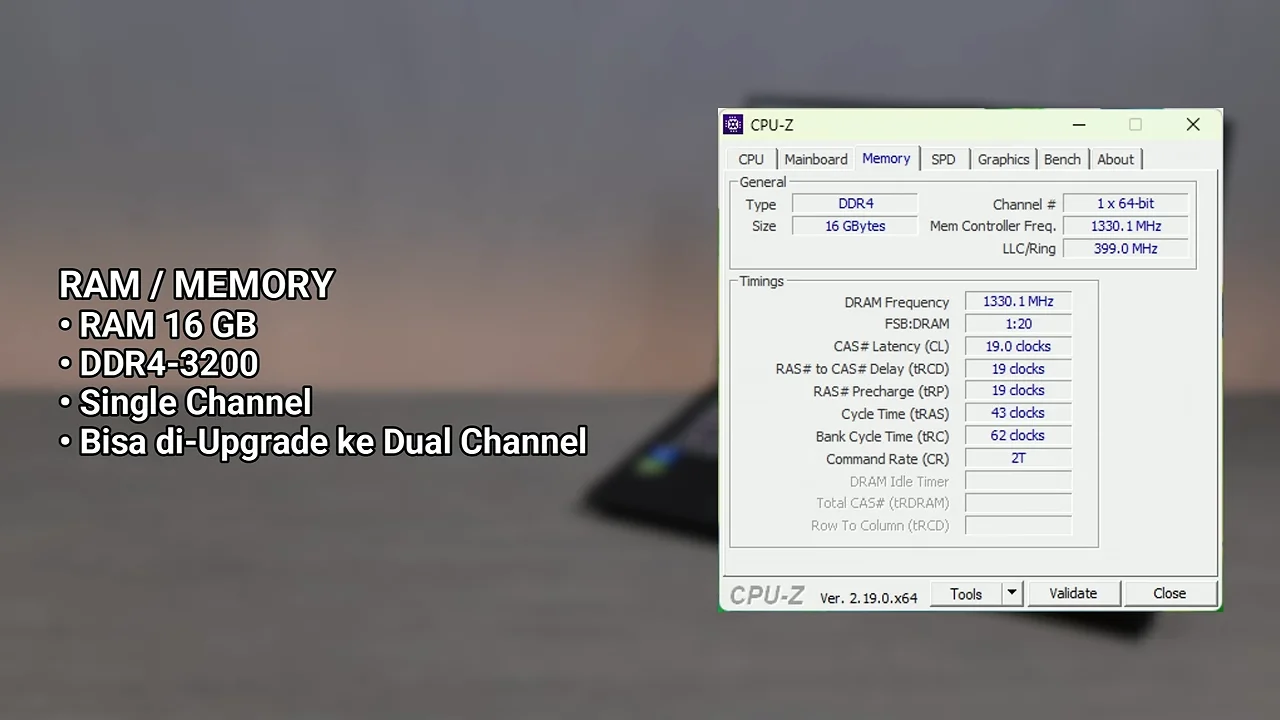Click the RAS# Precharge value field
This screenshot has height=720, width=1280.
(1018, 391)
